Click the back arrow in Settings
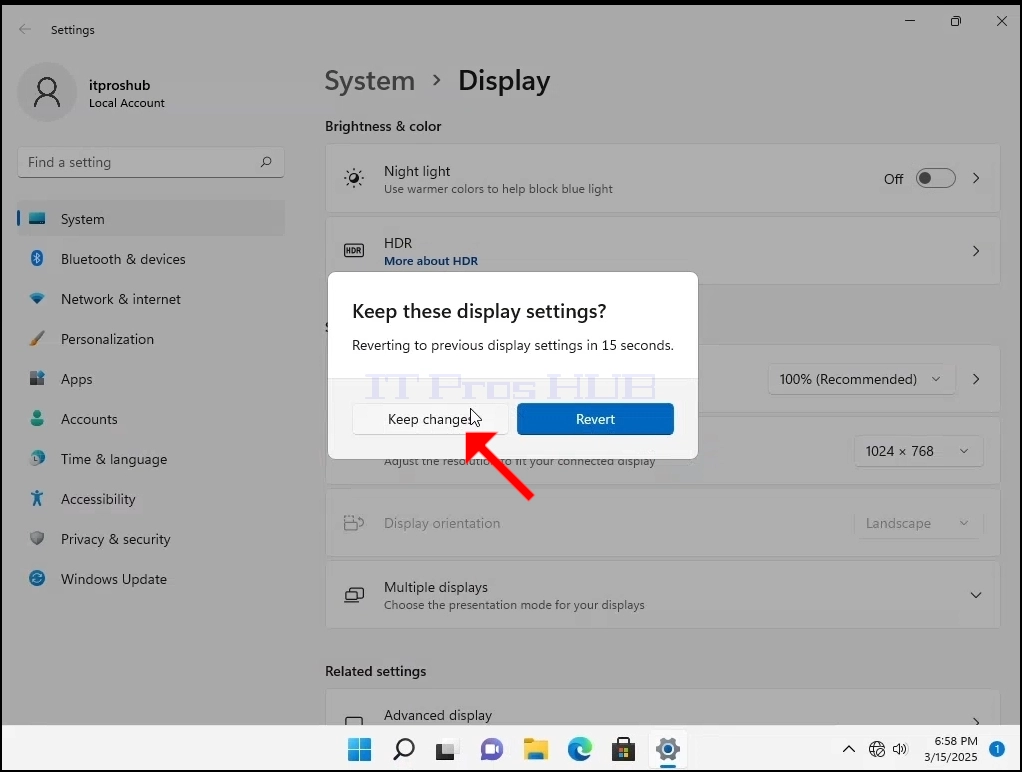The image size is (1022, 772). click(25, 29)
